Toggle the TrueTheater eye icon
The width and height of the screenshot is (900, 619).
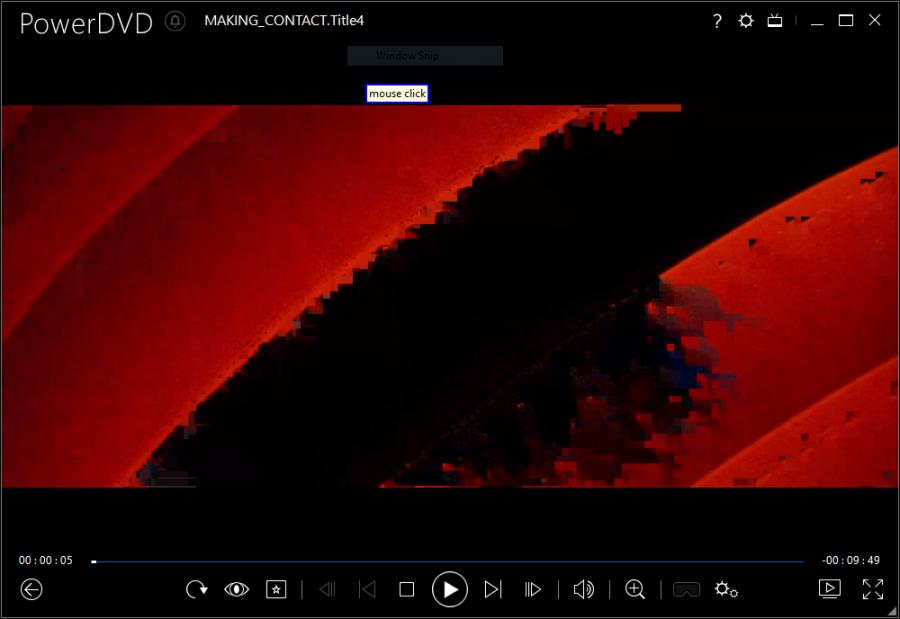point(236,589)
